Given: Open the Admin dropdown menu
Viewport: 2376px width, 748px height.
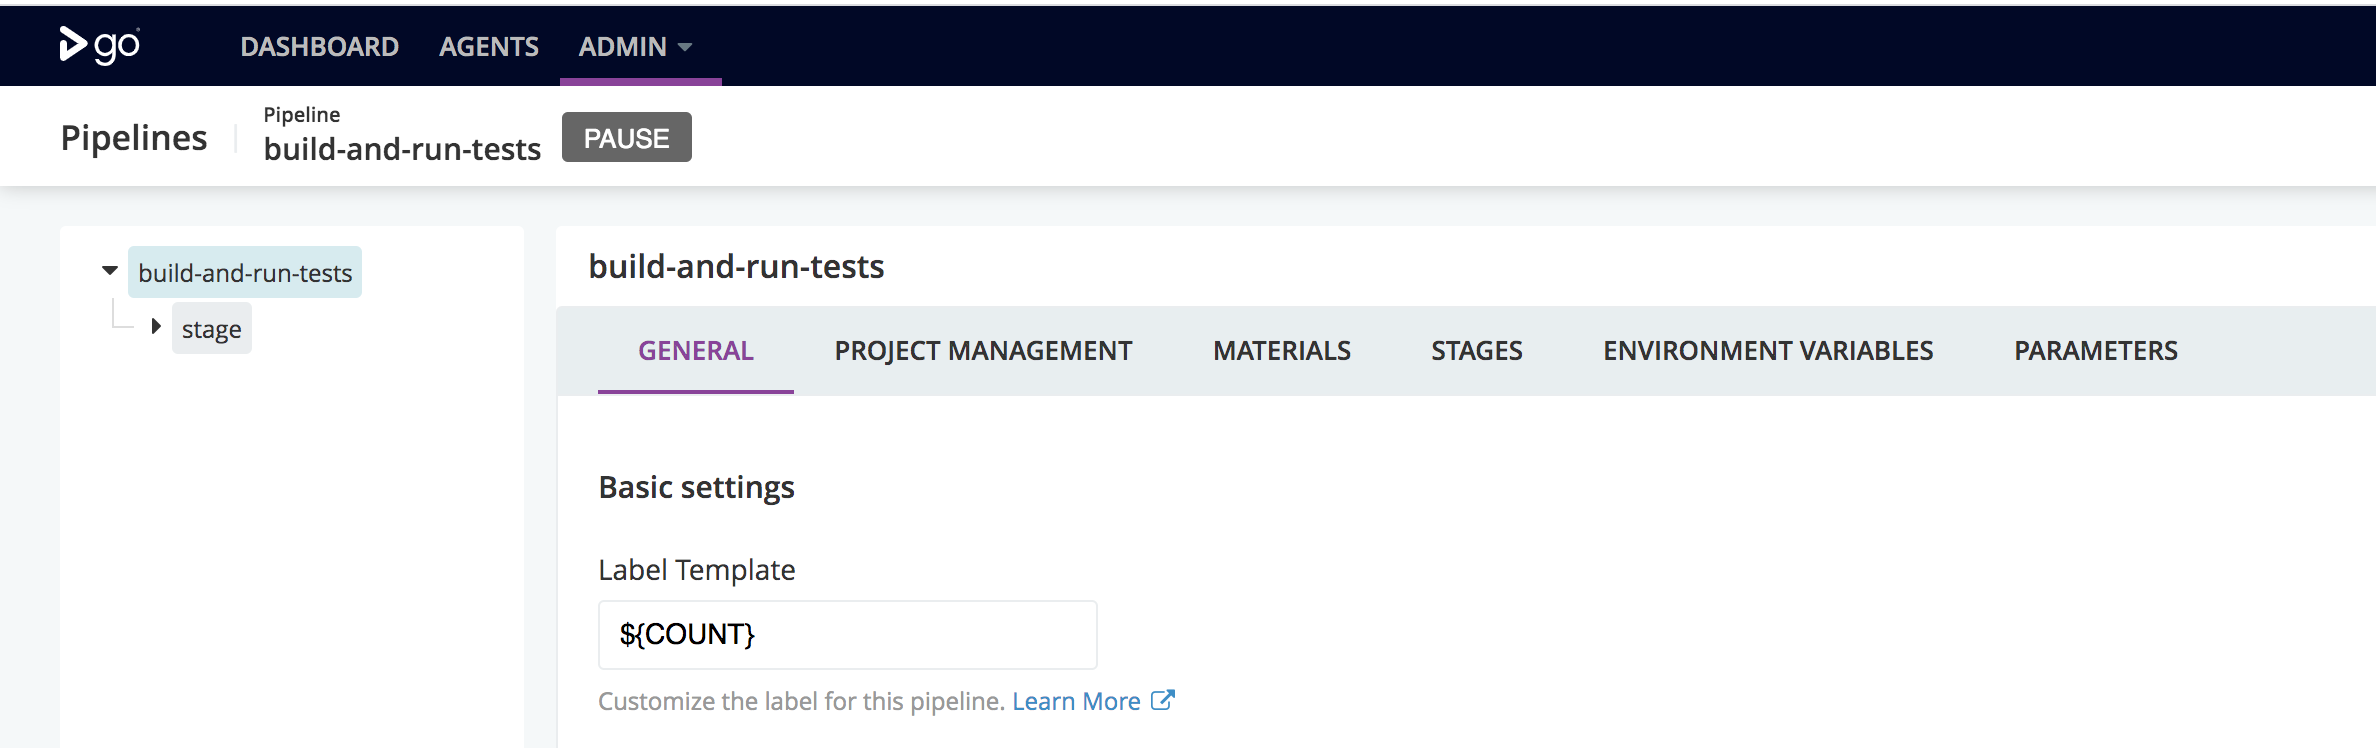Looking at the screenshot, I should [x=635, y=47].
